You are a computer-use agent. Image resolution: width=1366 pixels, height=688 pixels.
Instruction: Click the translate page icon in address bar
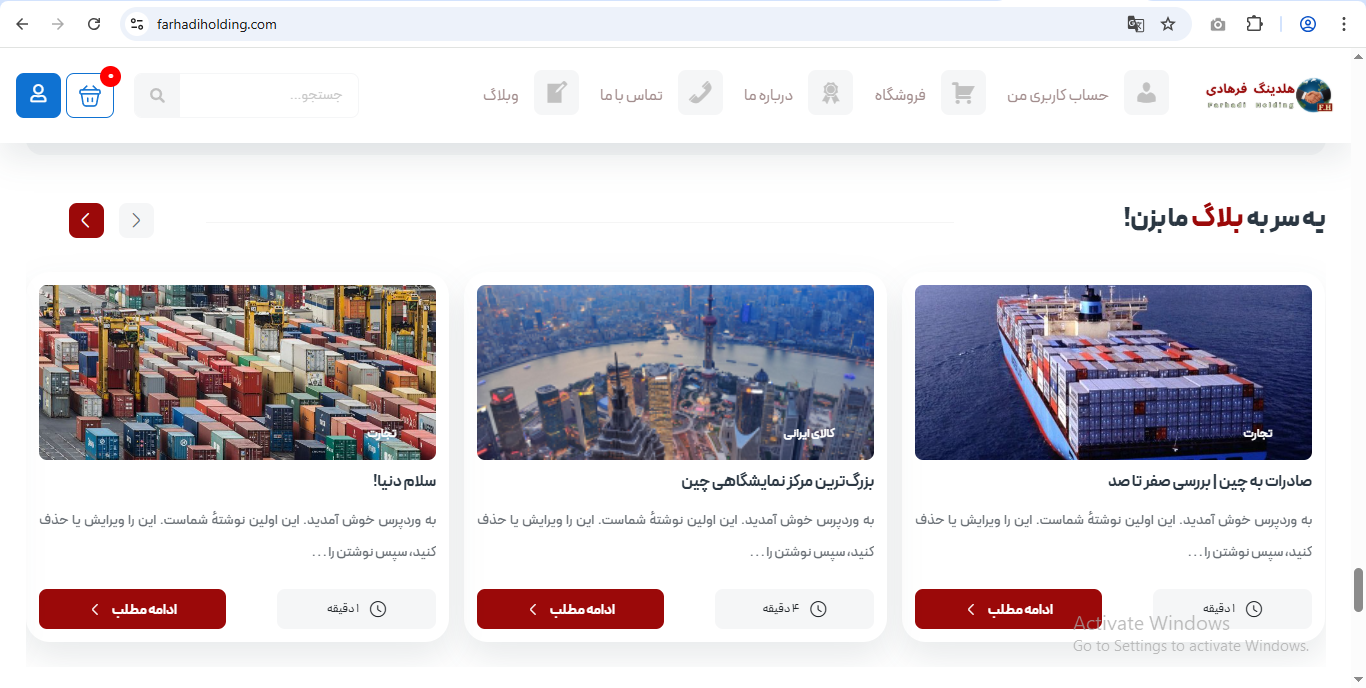tap(1136, 24)
